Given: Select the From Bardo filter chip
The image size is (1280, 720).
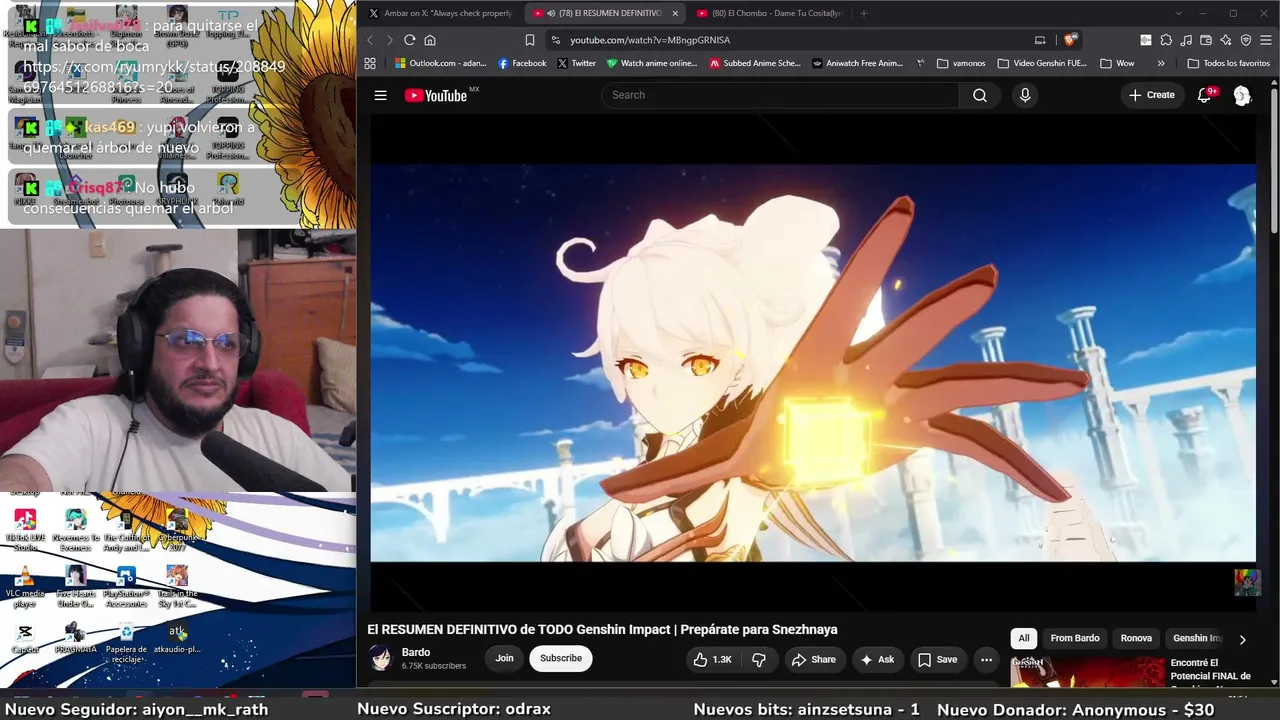Looking at the screenshot, I should click(1075, 638).
